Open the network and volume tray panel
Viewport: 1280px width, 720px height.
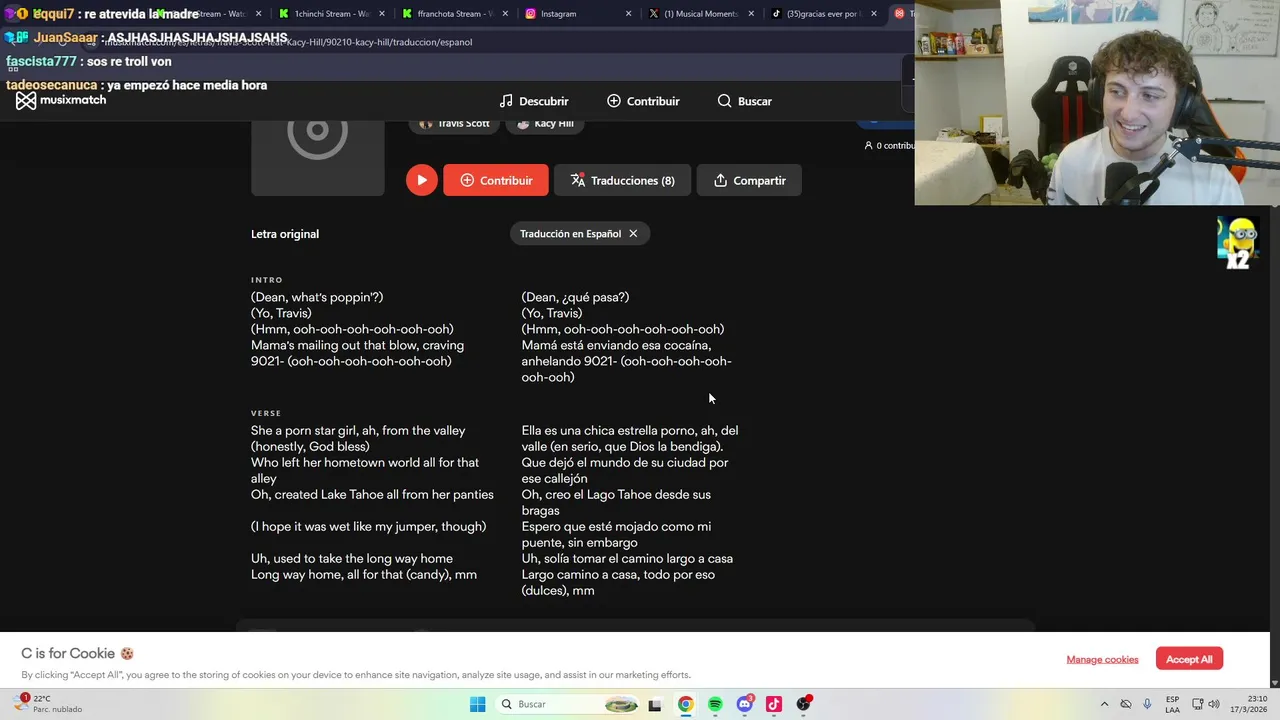coord(1207,704)
